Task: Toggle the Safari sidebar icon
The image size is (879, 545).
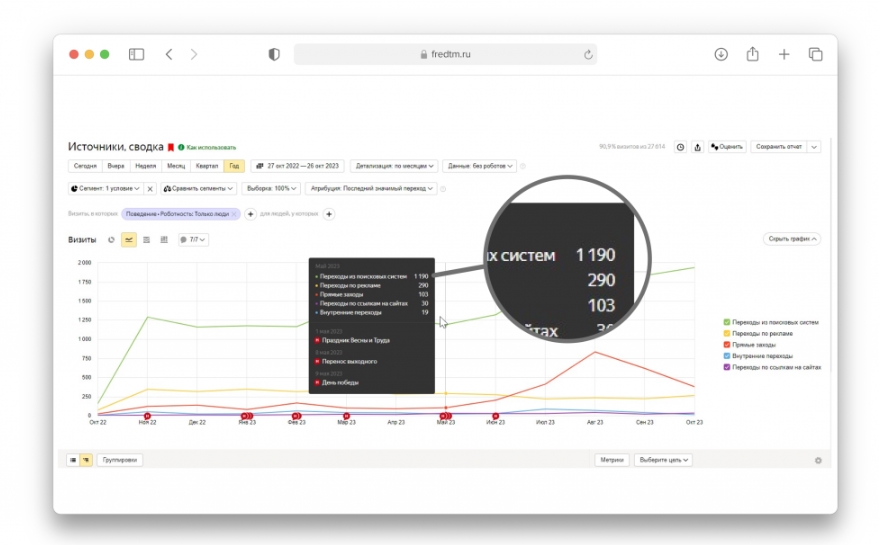Action: (x=136, y=54)
